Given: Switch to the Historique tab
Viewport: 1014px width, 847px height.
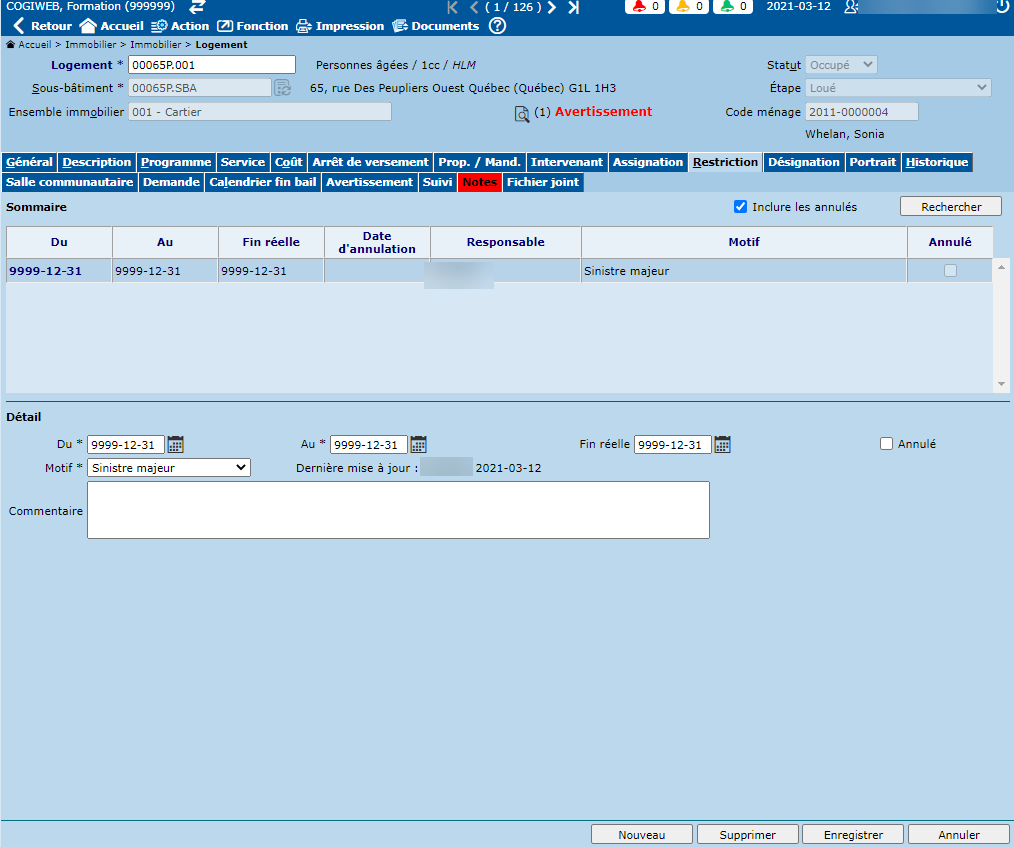Looking at the screenshot, I should pyautogui.click(x=936, y=162).
